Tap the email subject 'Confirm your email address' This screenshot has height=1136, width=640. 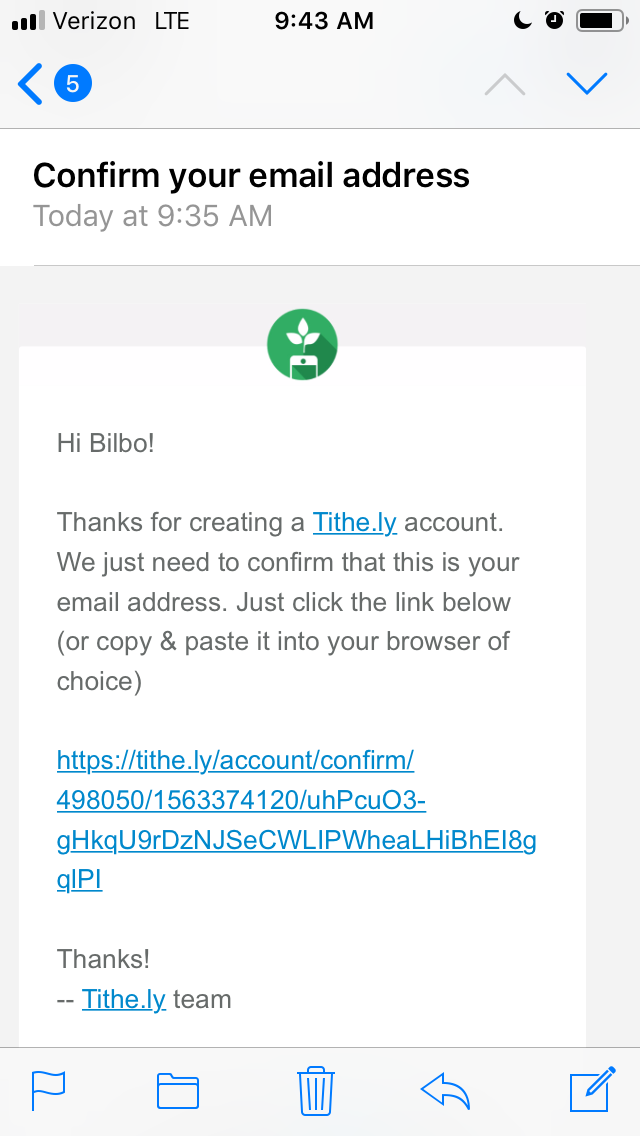click(251, 176)
